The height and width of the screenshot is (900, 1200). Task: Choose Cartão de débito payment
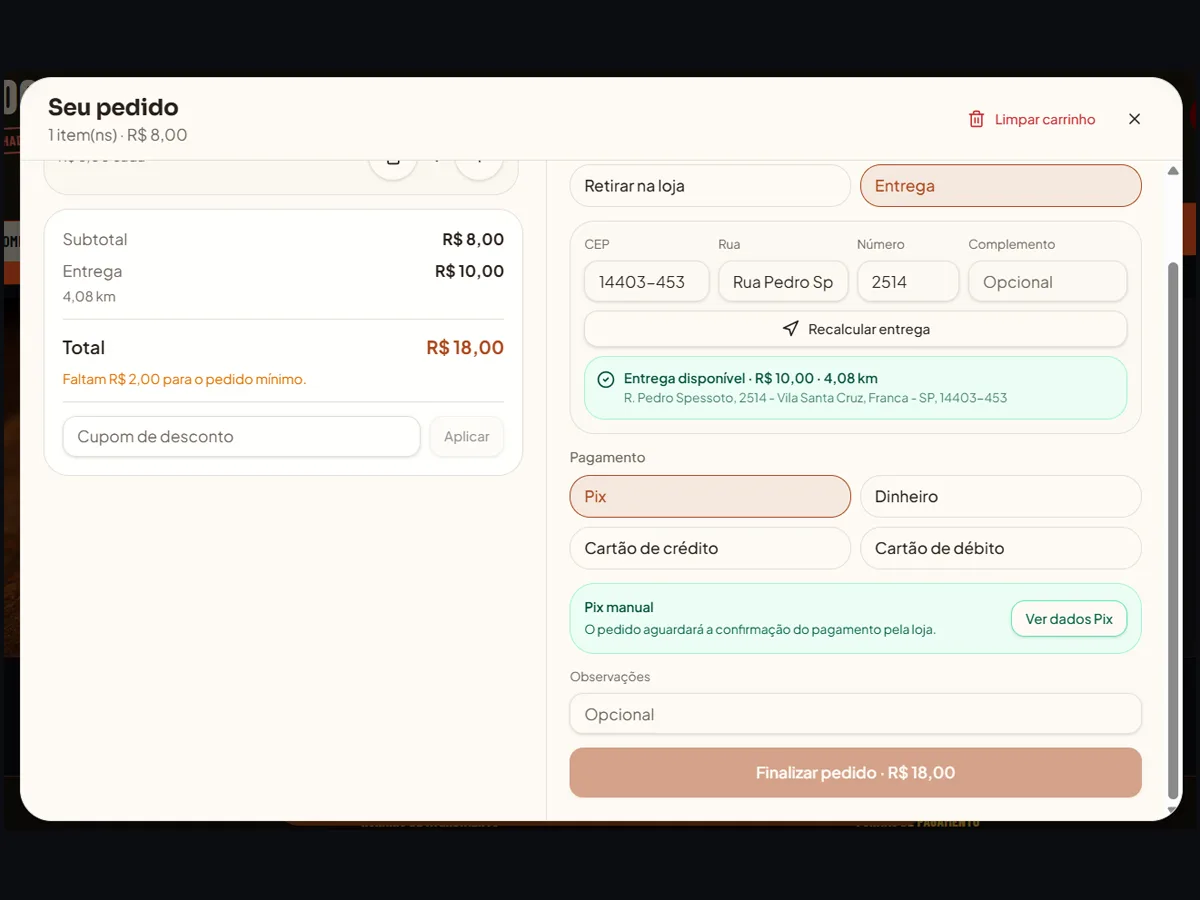(1000, 548)
